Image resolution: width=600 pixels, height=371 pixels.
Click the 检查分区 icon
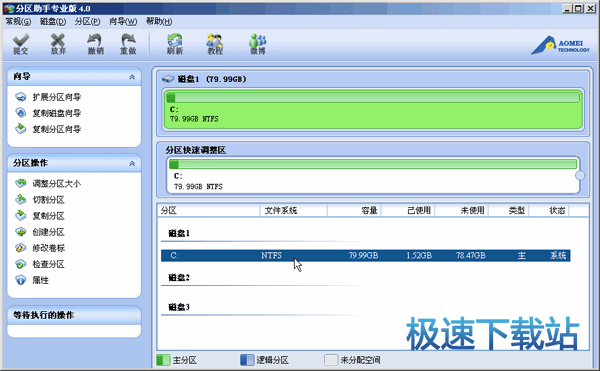pyautogui.click(x=21, y=264)
